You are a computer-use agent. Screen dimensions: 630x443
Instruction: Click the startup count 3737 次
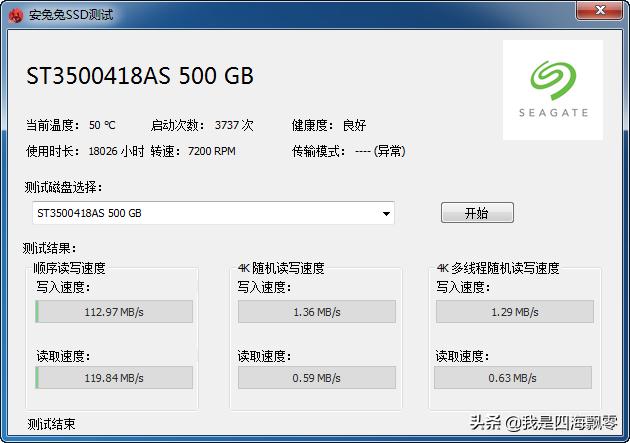pyautogui.click(x=234, y=125)
